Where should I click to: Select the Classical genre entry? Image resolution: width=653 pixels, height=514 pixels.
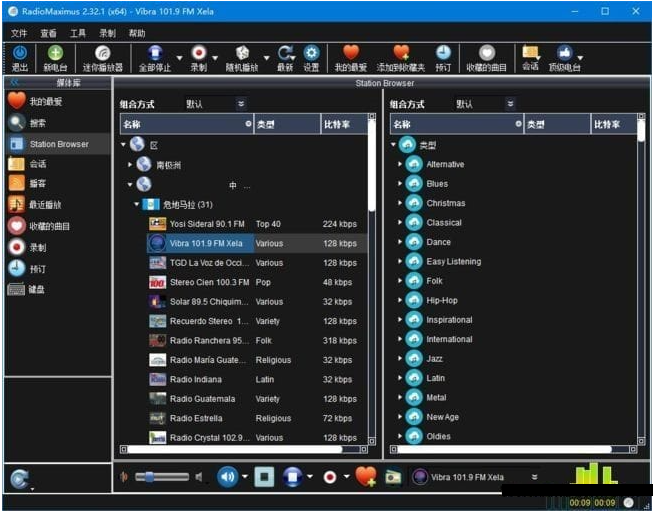[x=444, y=222]
